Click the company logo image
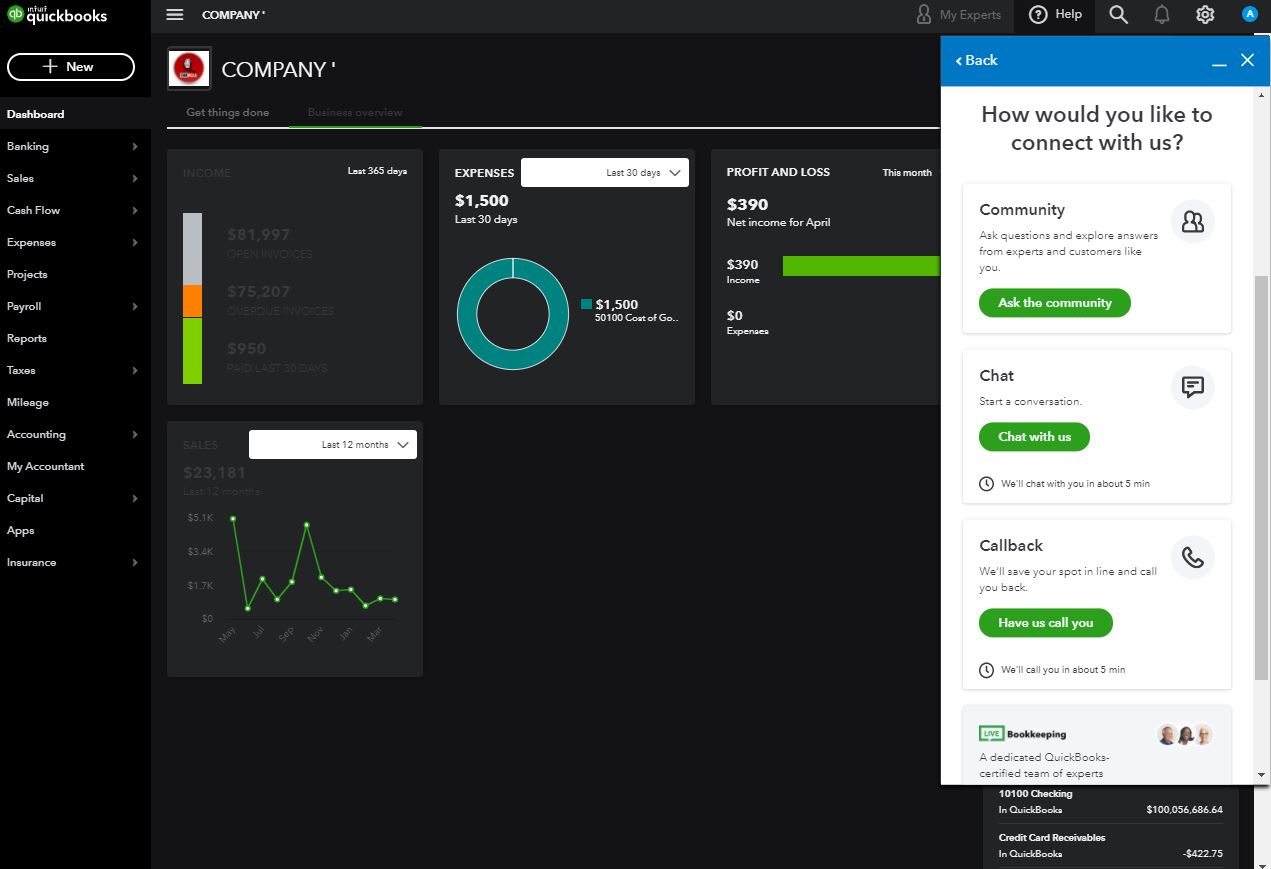The height and width of the screenshot is (869, 1271). tap(189, 68)
